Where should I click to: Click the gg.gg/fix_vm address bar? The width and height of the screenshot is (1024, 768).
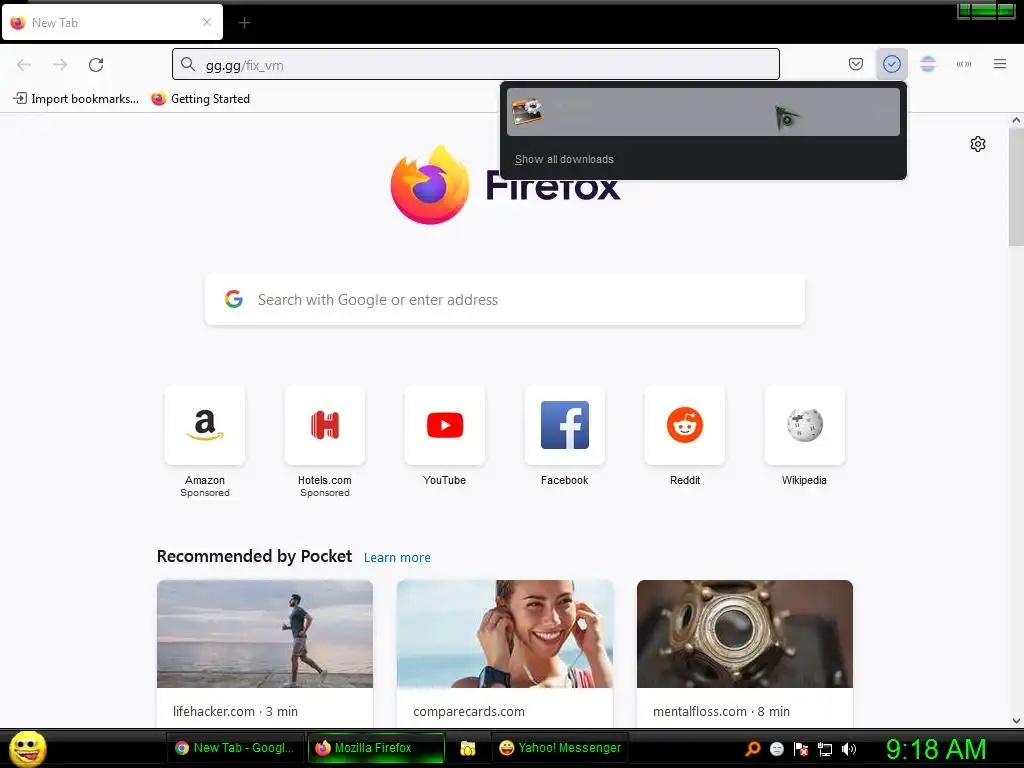(x=475, y=65)
